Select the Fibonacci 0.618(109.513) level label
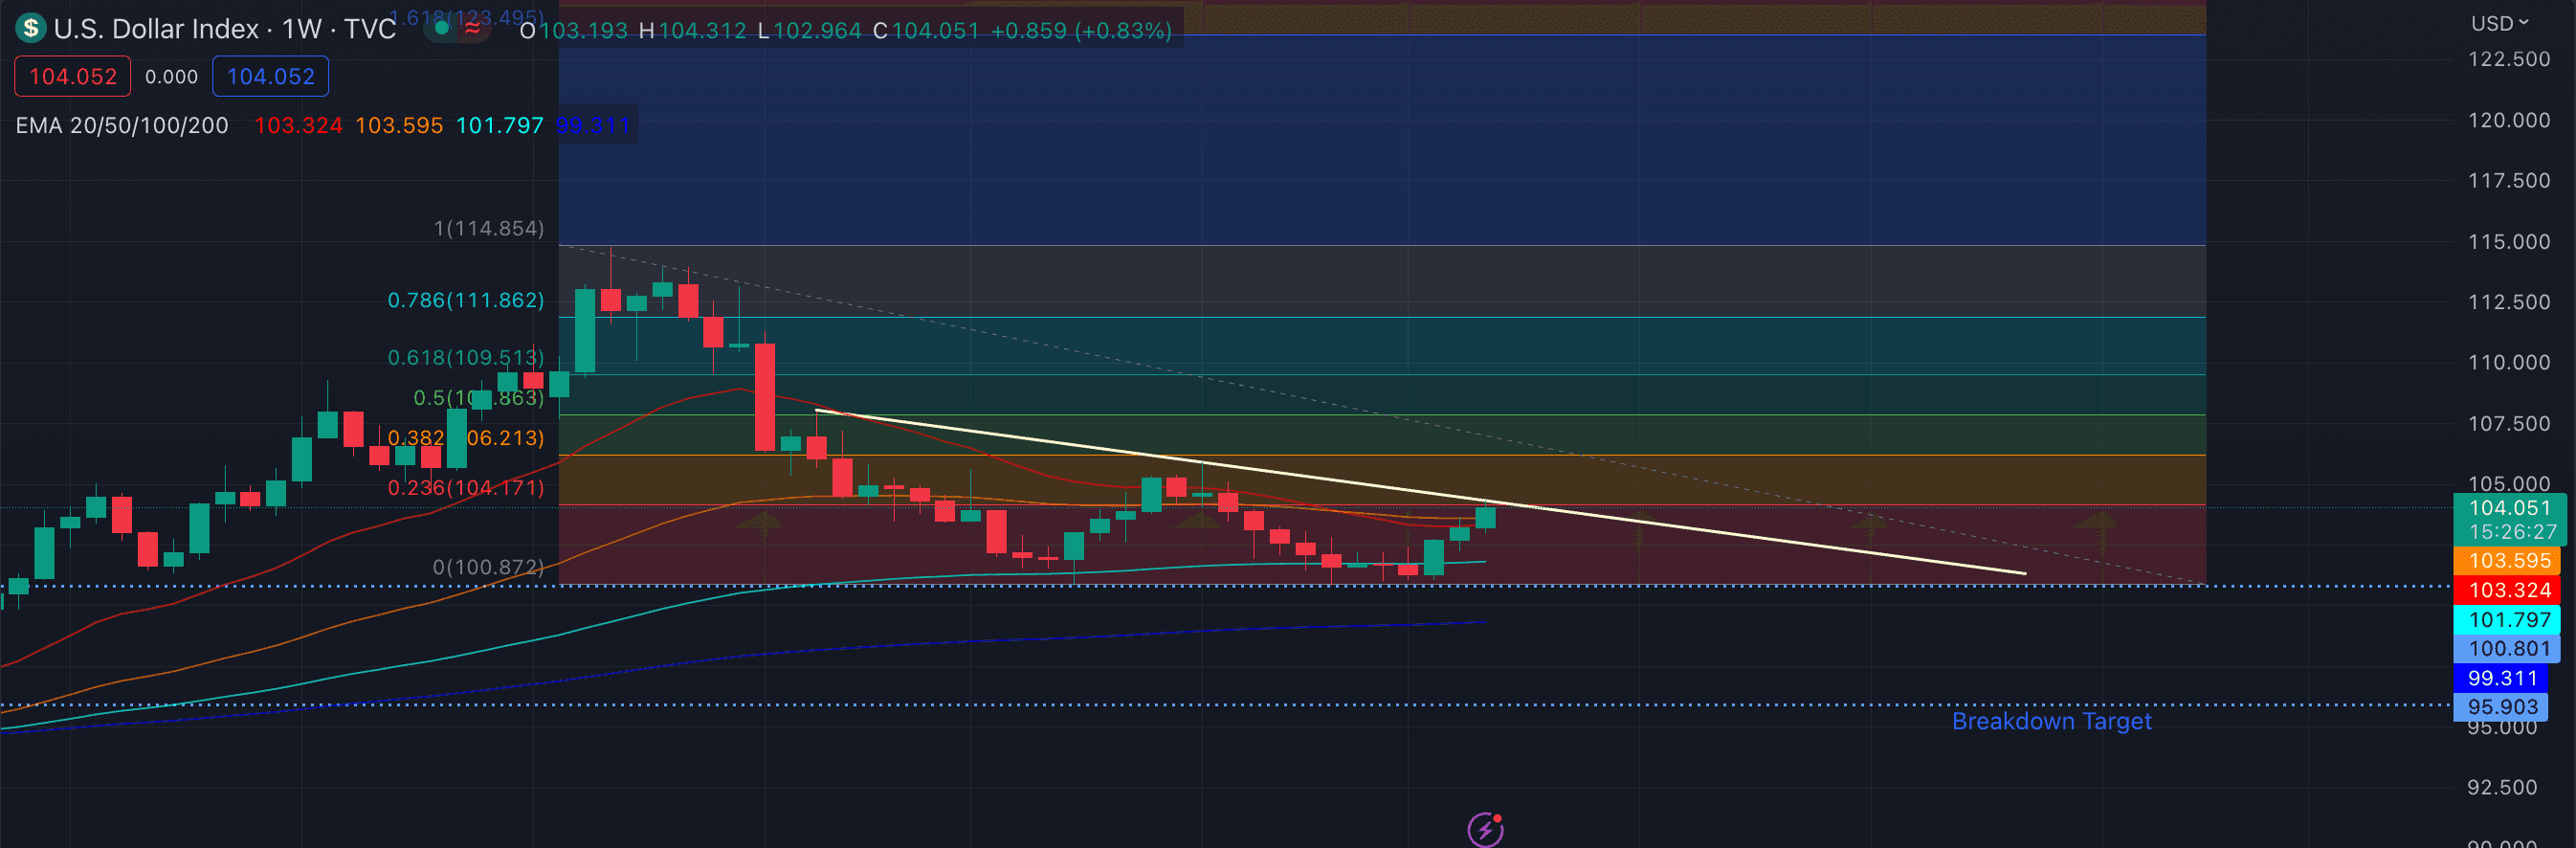This screenshot has height=848, width=2576. pos(466,358)
